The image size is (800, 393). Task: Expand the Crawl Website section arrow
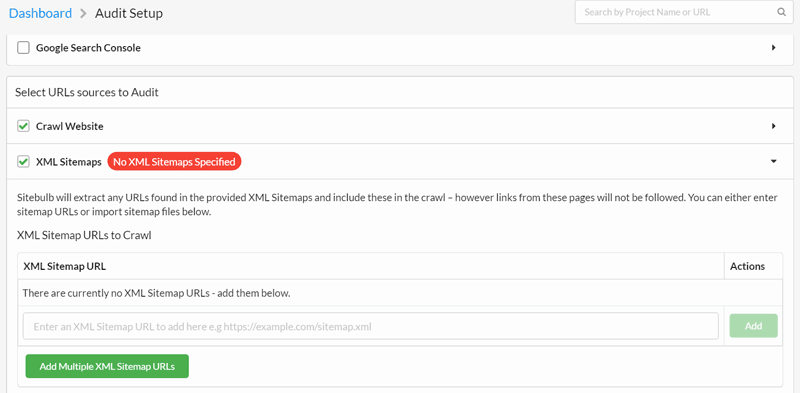click(x=773, y=126)
